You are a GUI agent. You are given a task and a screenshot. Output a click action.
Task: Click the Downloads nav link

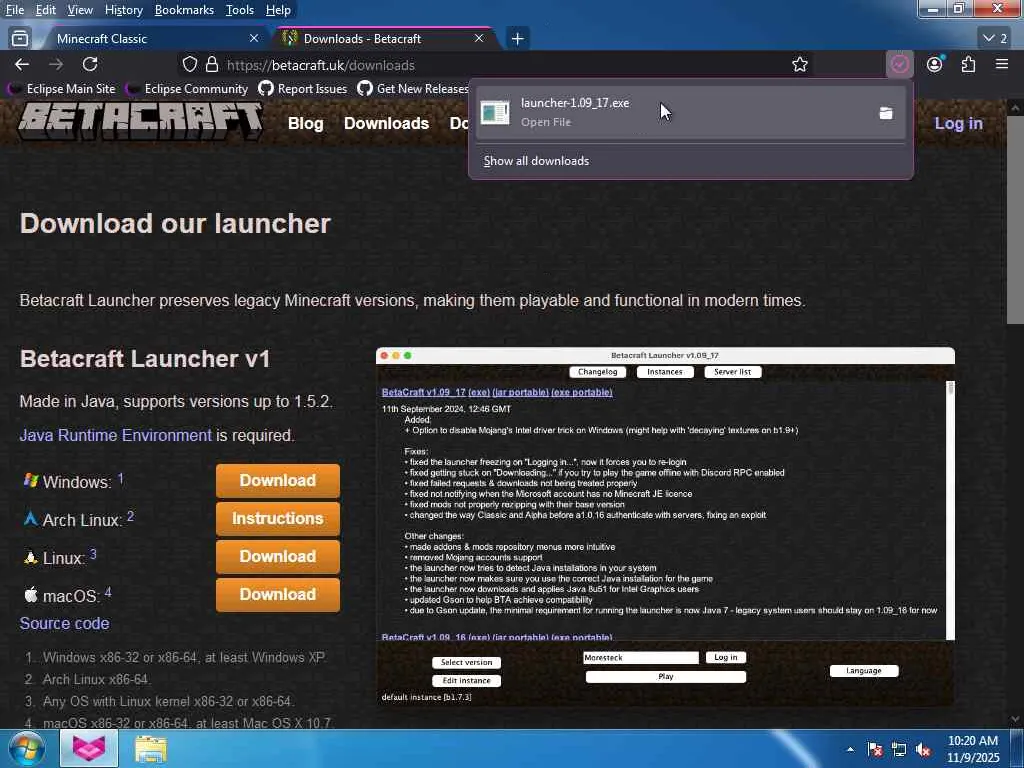tap(386, 123)
